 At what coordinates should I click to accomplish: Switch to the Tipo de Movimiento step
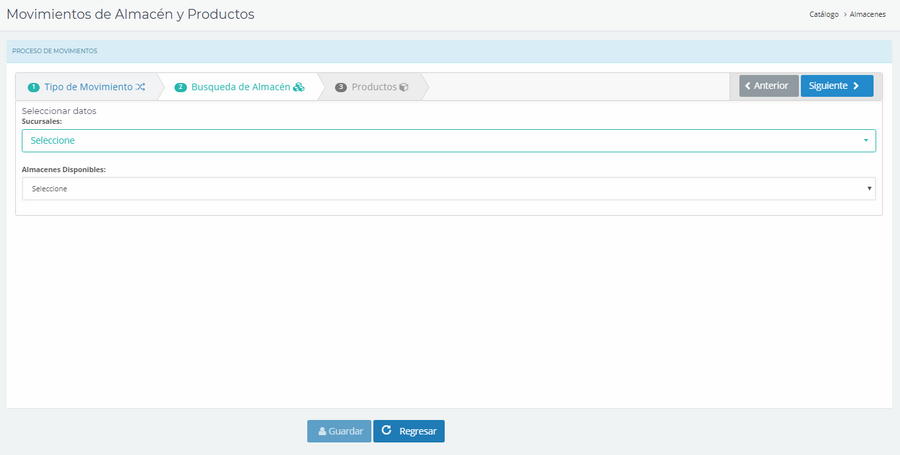87,87
